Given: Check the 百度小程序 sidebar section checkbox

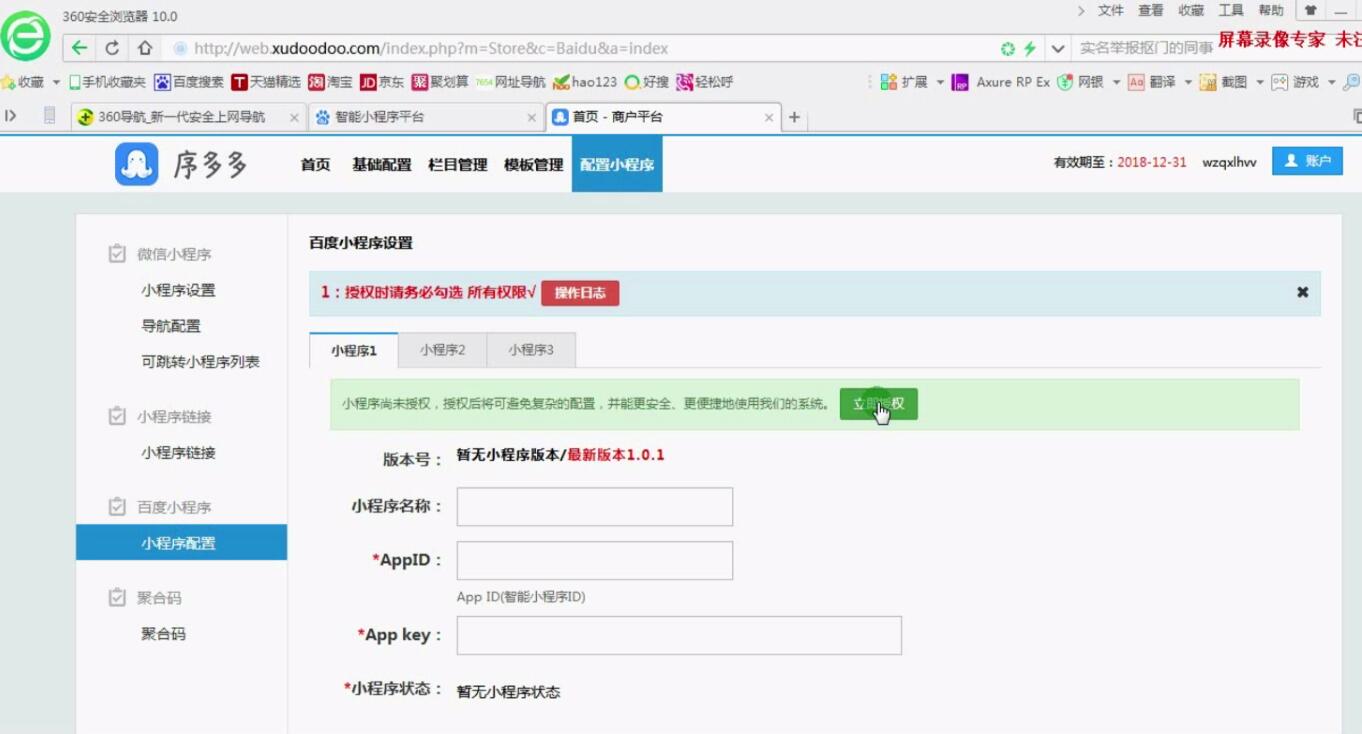Looking at the screenshot, I should pyautogui.click(x=117, y=506).
